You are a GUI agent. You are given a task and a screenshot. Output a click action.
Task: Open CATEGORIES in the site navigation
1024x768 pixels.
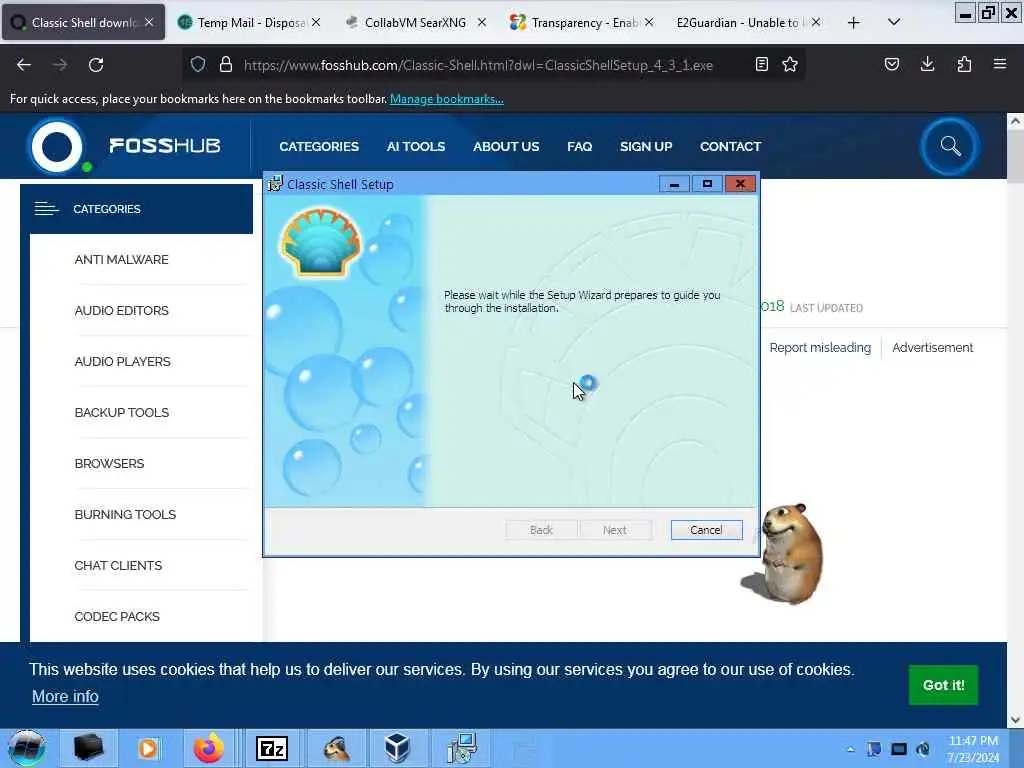point(319,146)
